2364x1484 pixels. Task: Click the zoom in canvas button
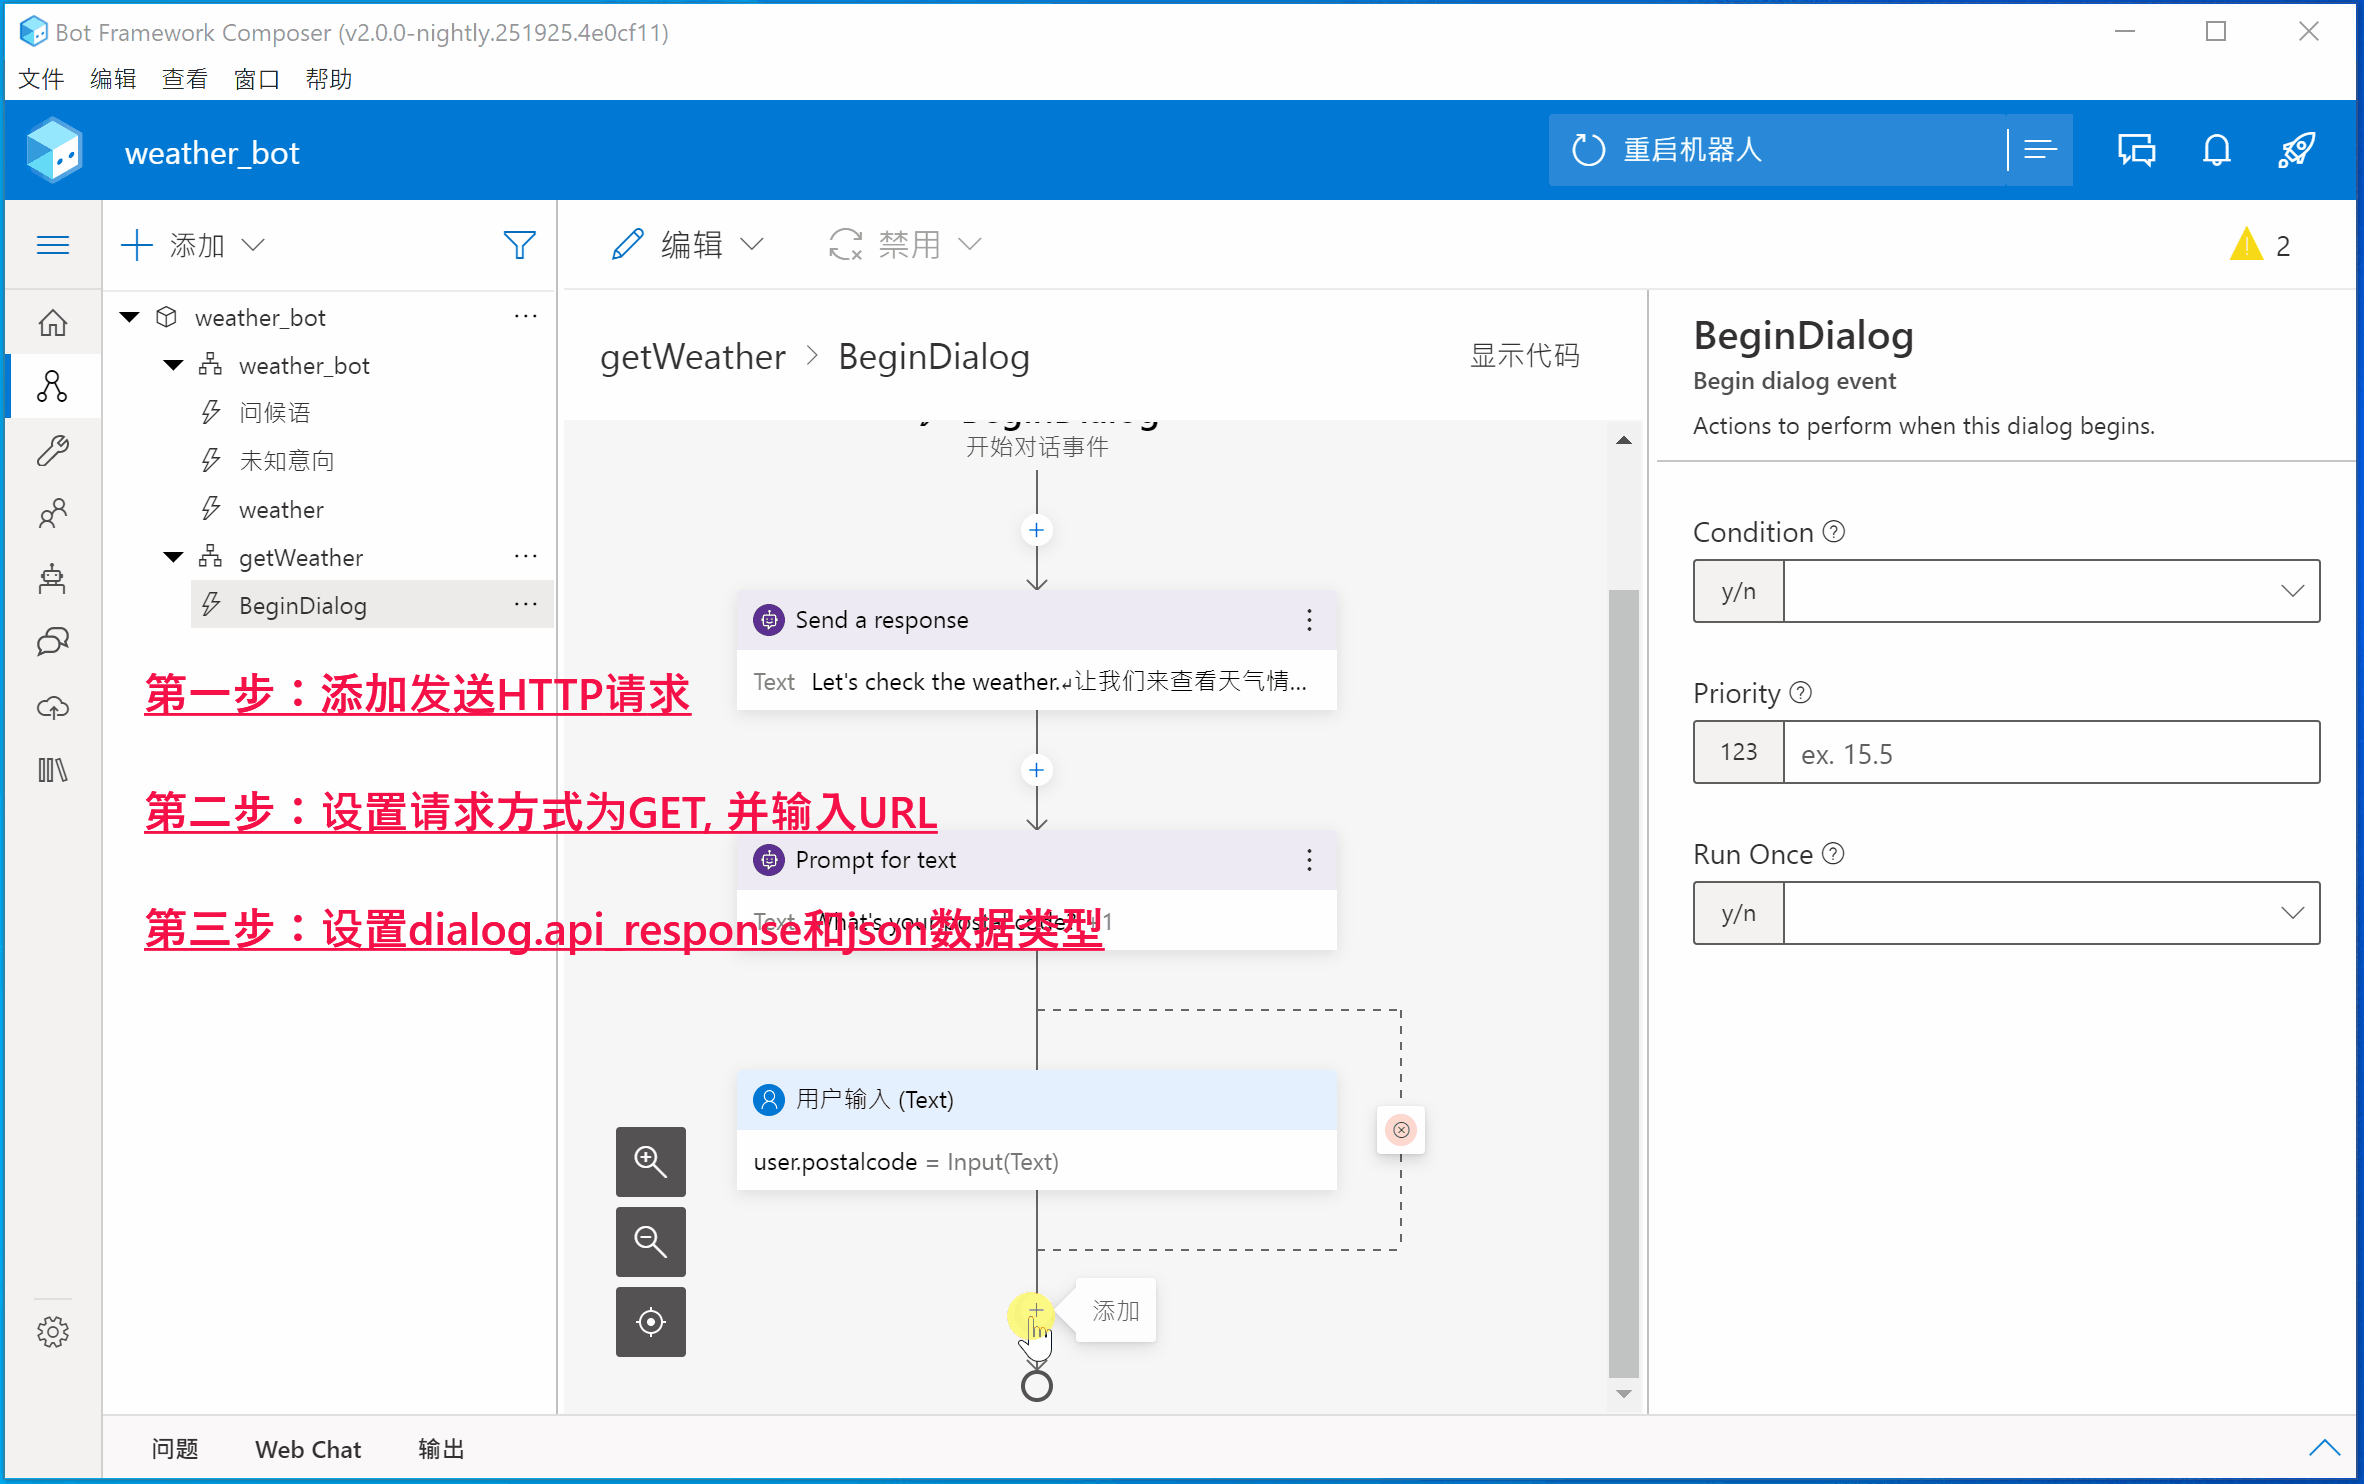coord(650,1161)
